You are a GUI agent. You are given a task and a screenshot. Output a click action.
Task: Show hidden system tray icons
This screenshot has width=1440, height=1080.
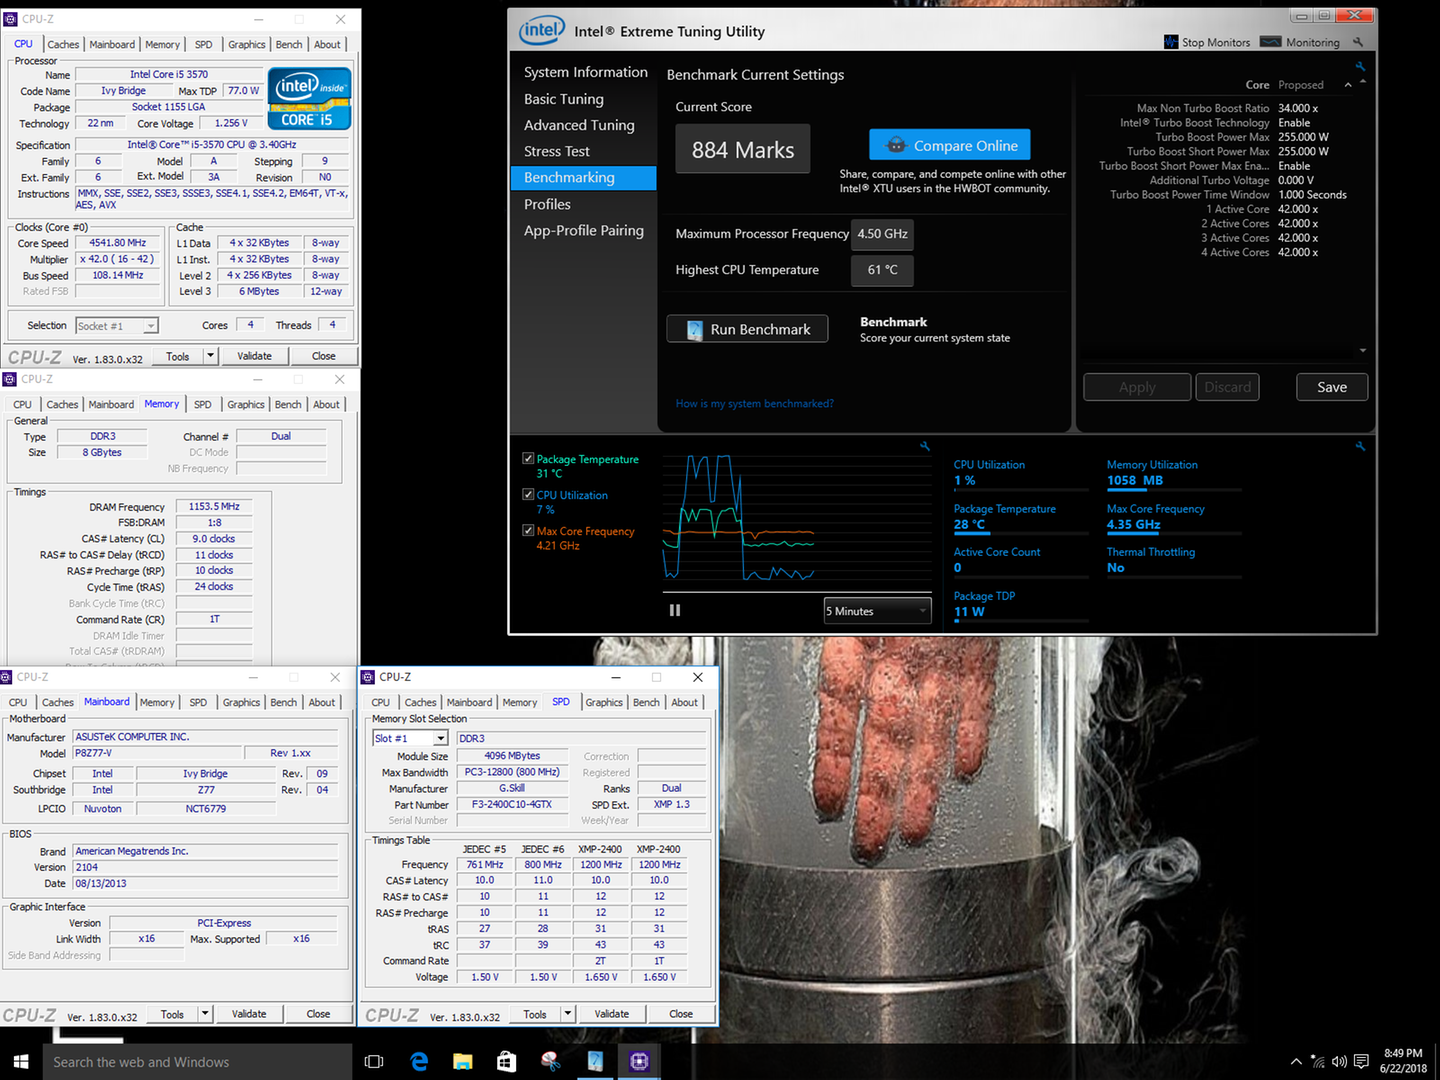click(1296, 1062)
